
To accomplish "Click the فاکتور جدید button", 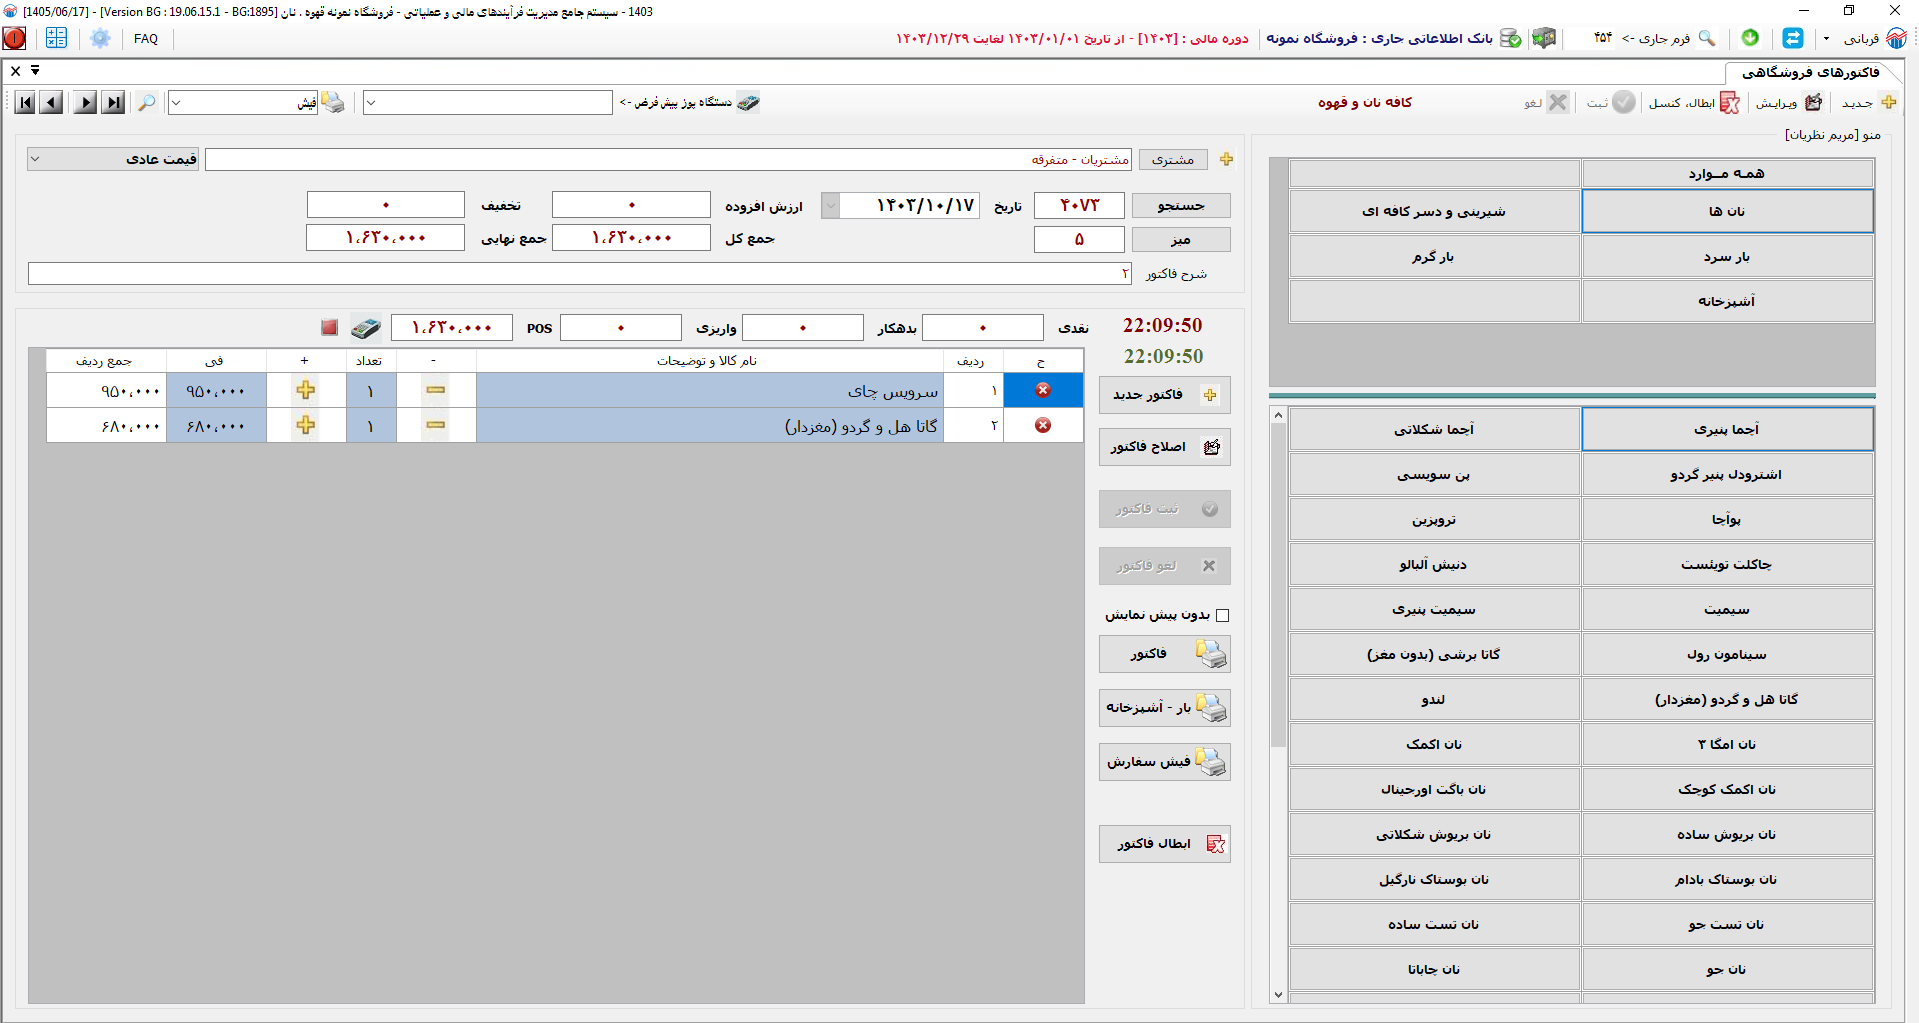I will (1164, 395).
